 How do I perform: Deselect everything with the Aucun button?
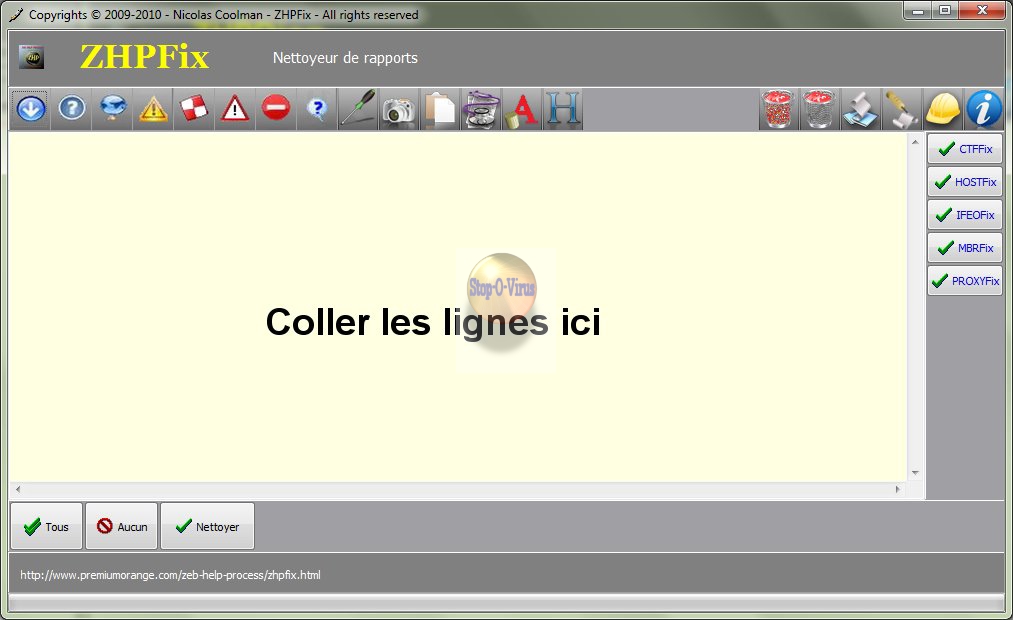click(121, 526)
